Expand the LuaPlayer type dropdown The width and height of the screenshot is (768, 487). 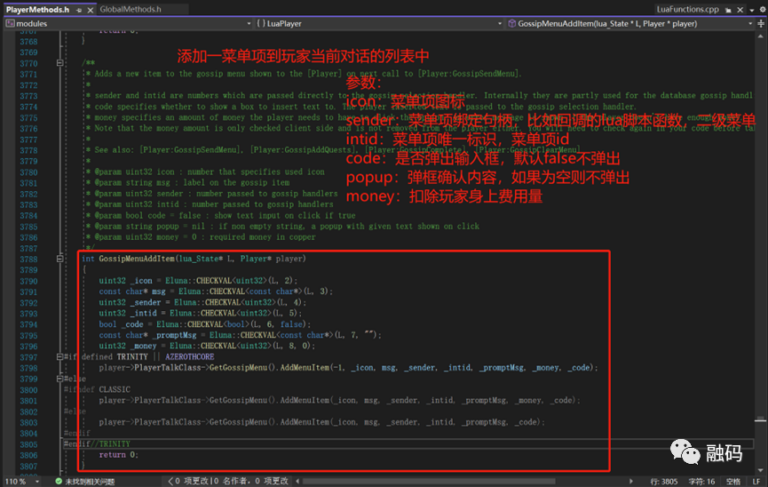point(380,22)
